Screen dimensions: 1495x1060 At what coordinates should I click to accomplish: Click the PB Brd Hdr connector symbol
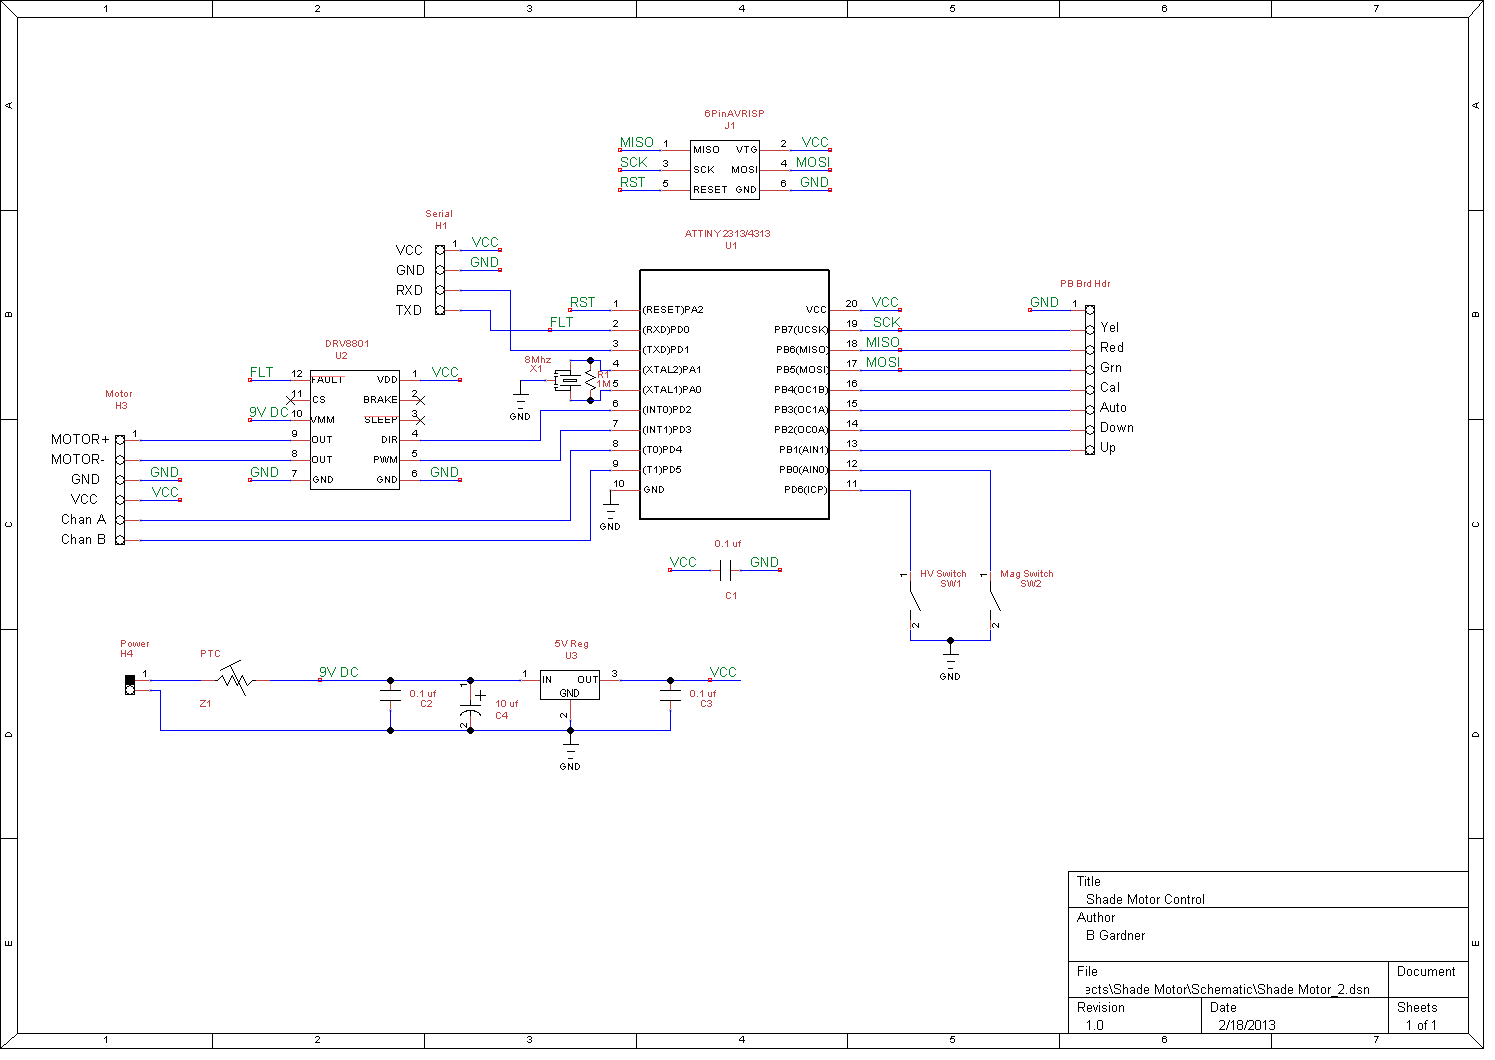[x=1090, y=379]
